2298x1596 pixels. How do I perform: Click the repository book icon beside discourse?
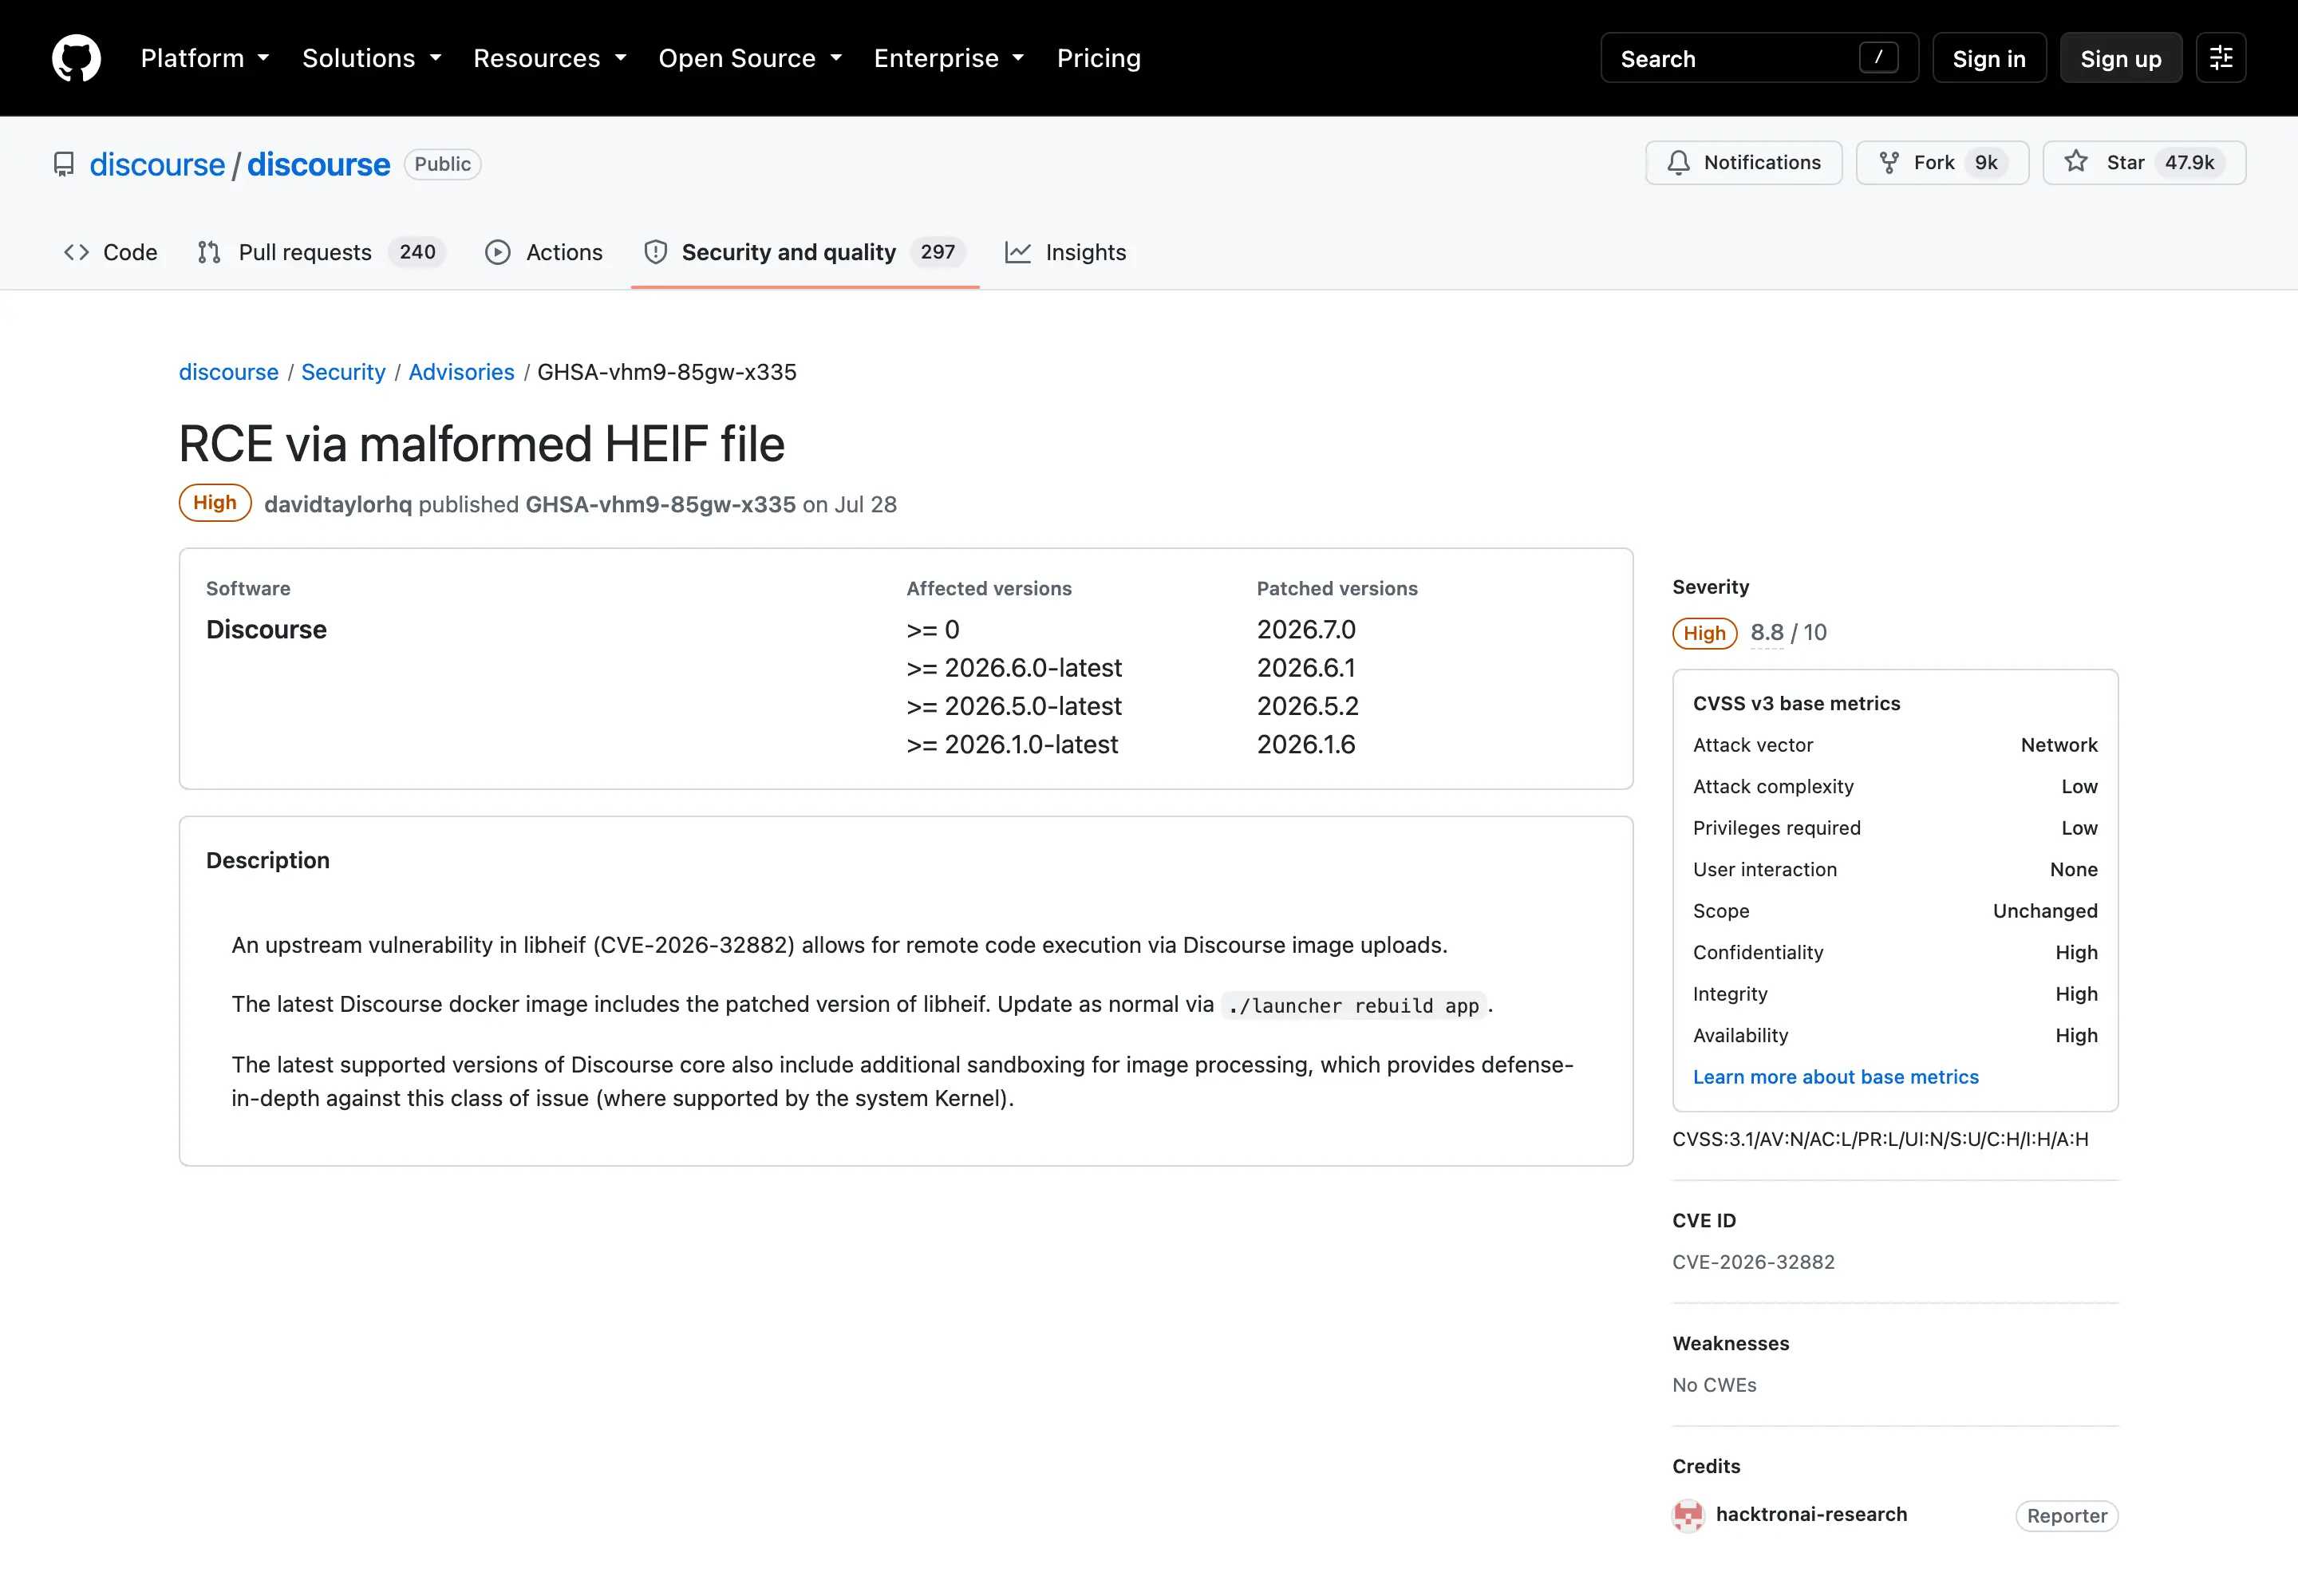tap(64, 164)
